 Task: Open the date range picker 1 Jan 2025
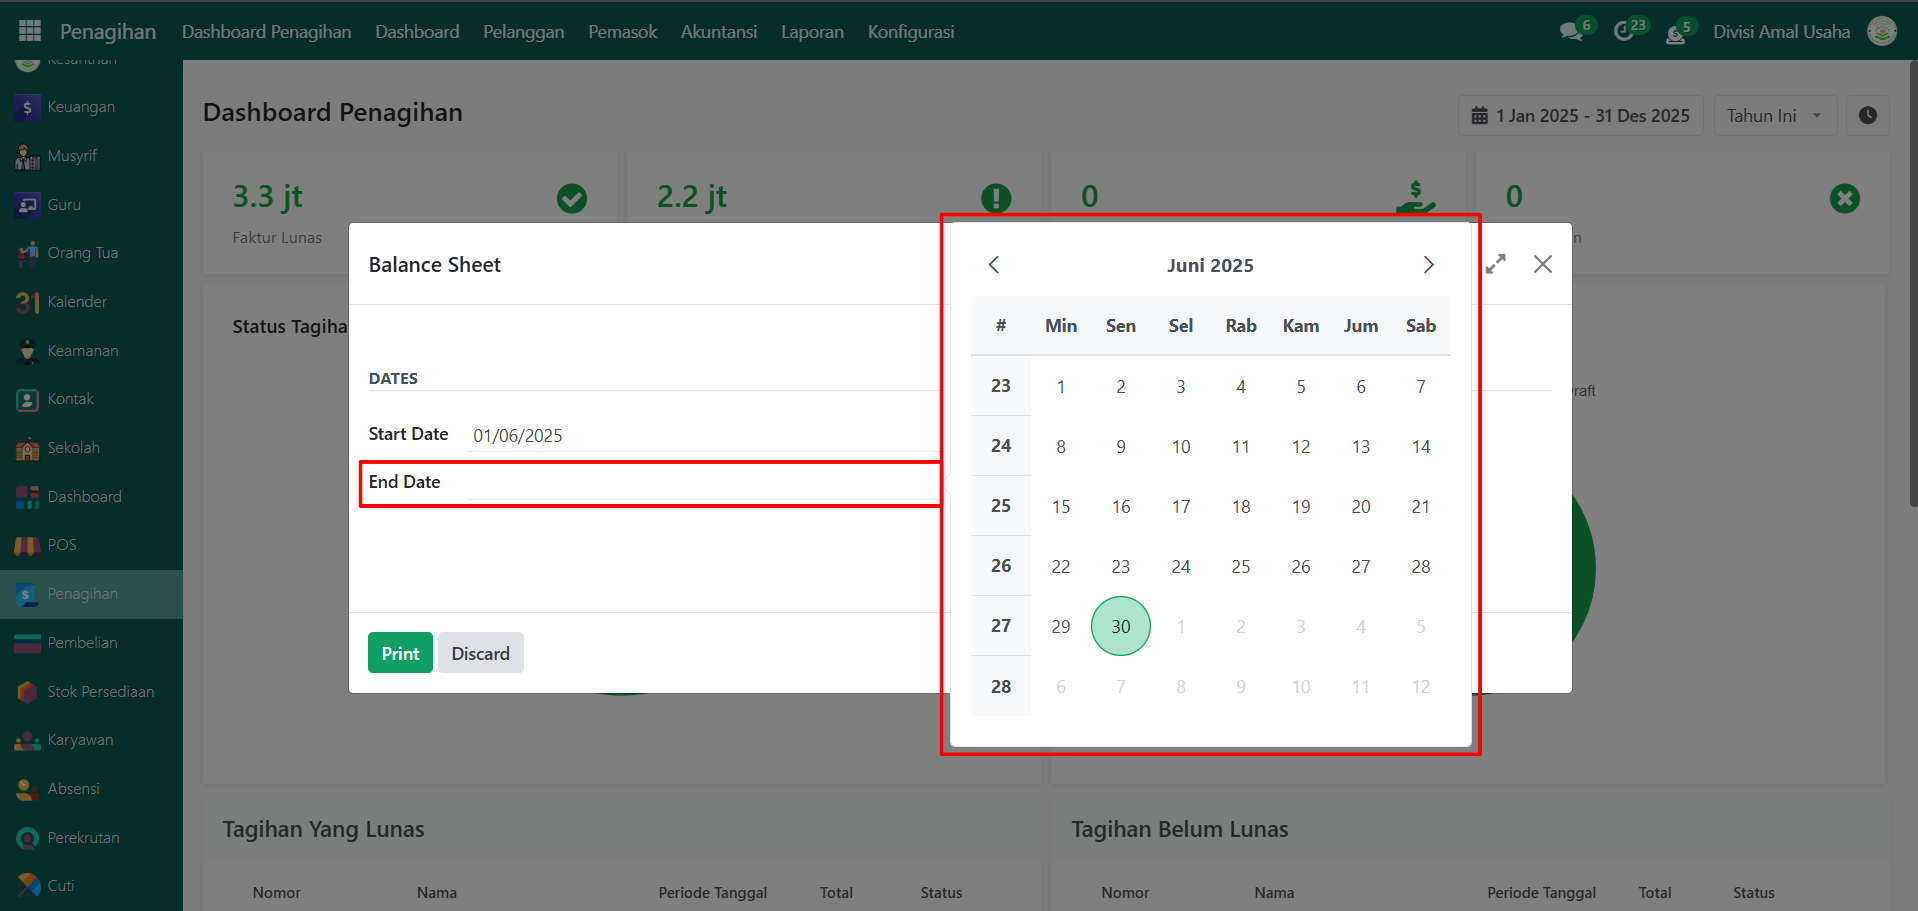(x=1580, y=116)
